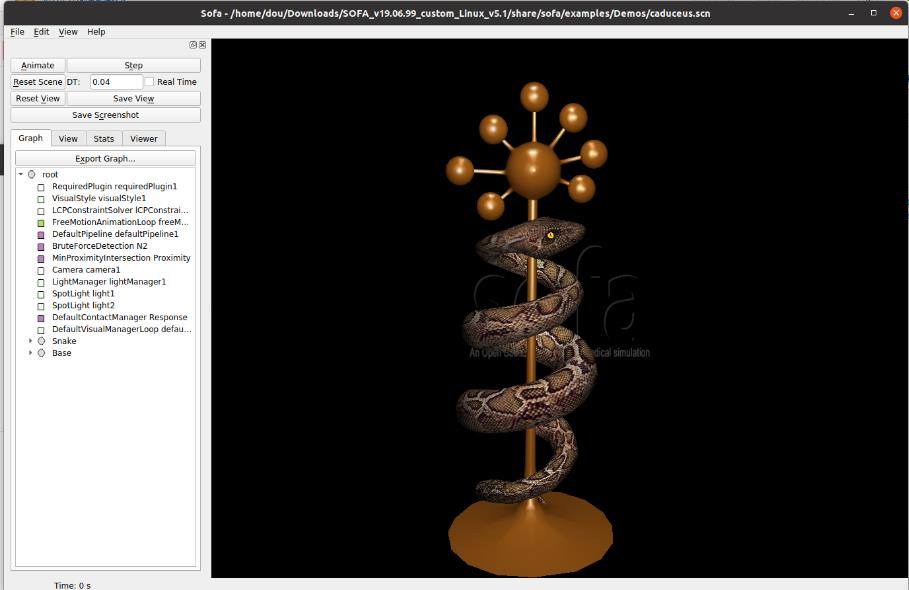Click the root node circle icon

31,174
